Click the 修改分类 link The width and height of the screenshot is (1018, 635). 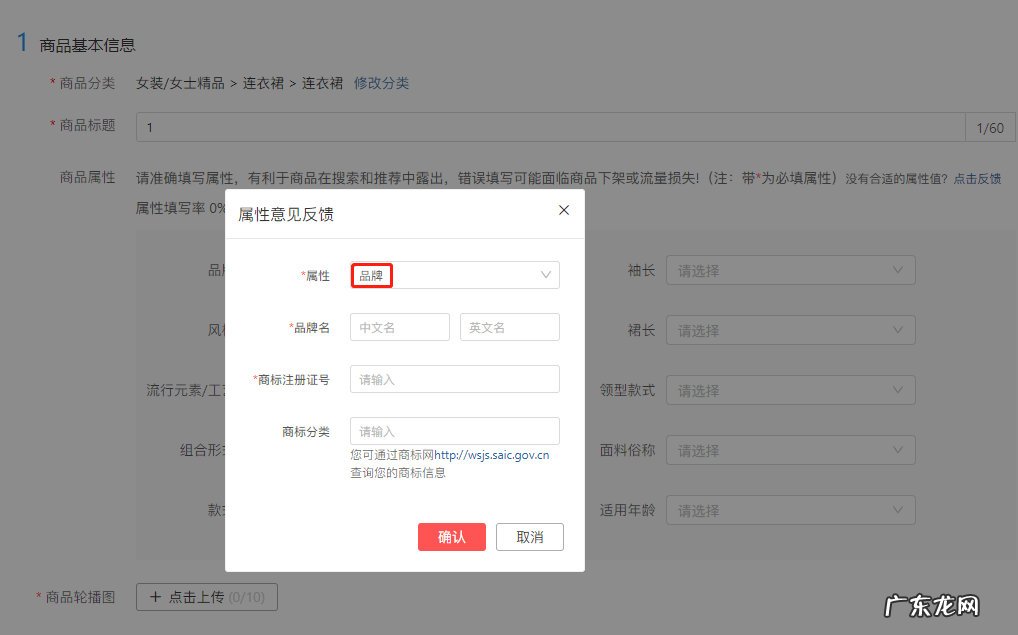coord(380,84)
